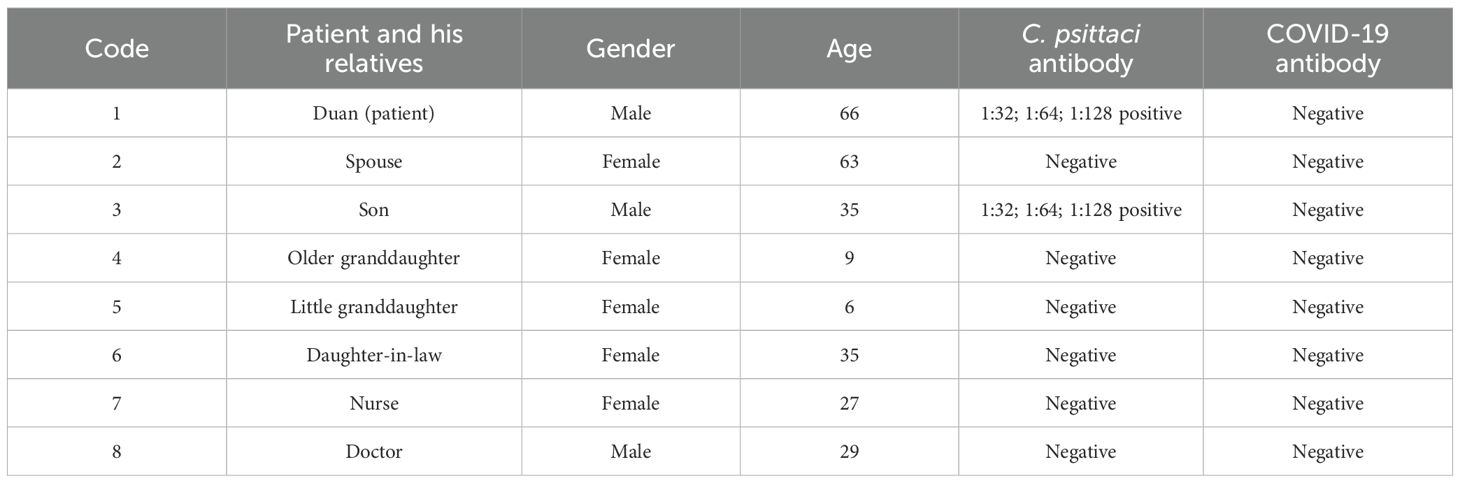Image resolution: width=1460 pixels, height=483 pixels.
Task: Click the Nurse cell
Action: click(x=374, y=403)
